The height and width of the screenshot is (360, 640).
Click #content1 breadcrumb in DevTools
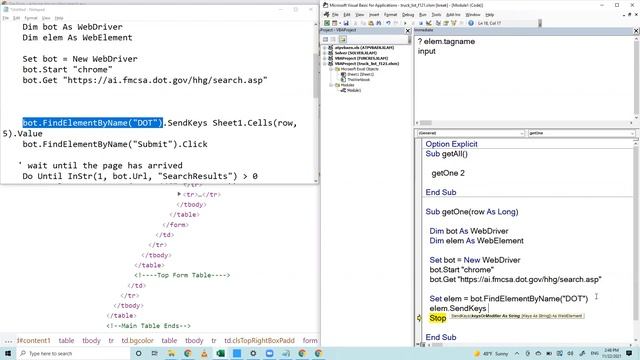(x=33, y=340)
